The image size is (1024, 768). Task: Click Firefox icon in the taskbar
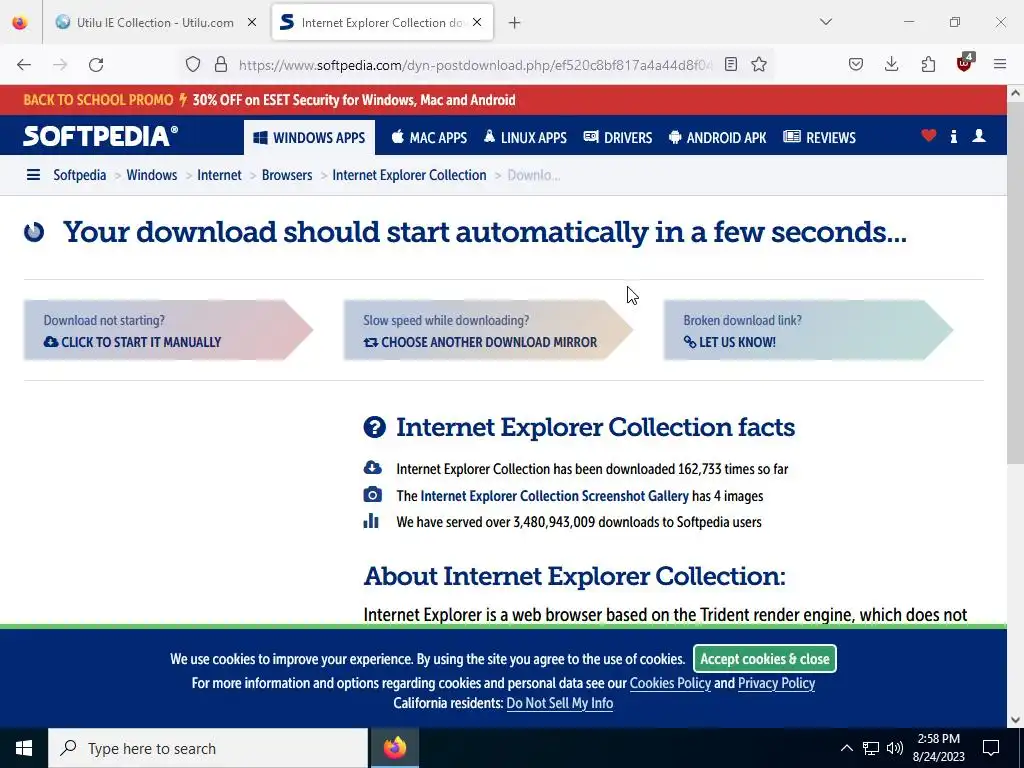pos(394,748)
